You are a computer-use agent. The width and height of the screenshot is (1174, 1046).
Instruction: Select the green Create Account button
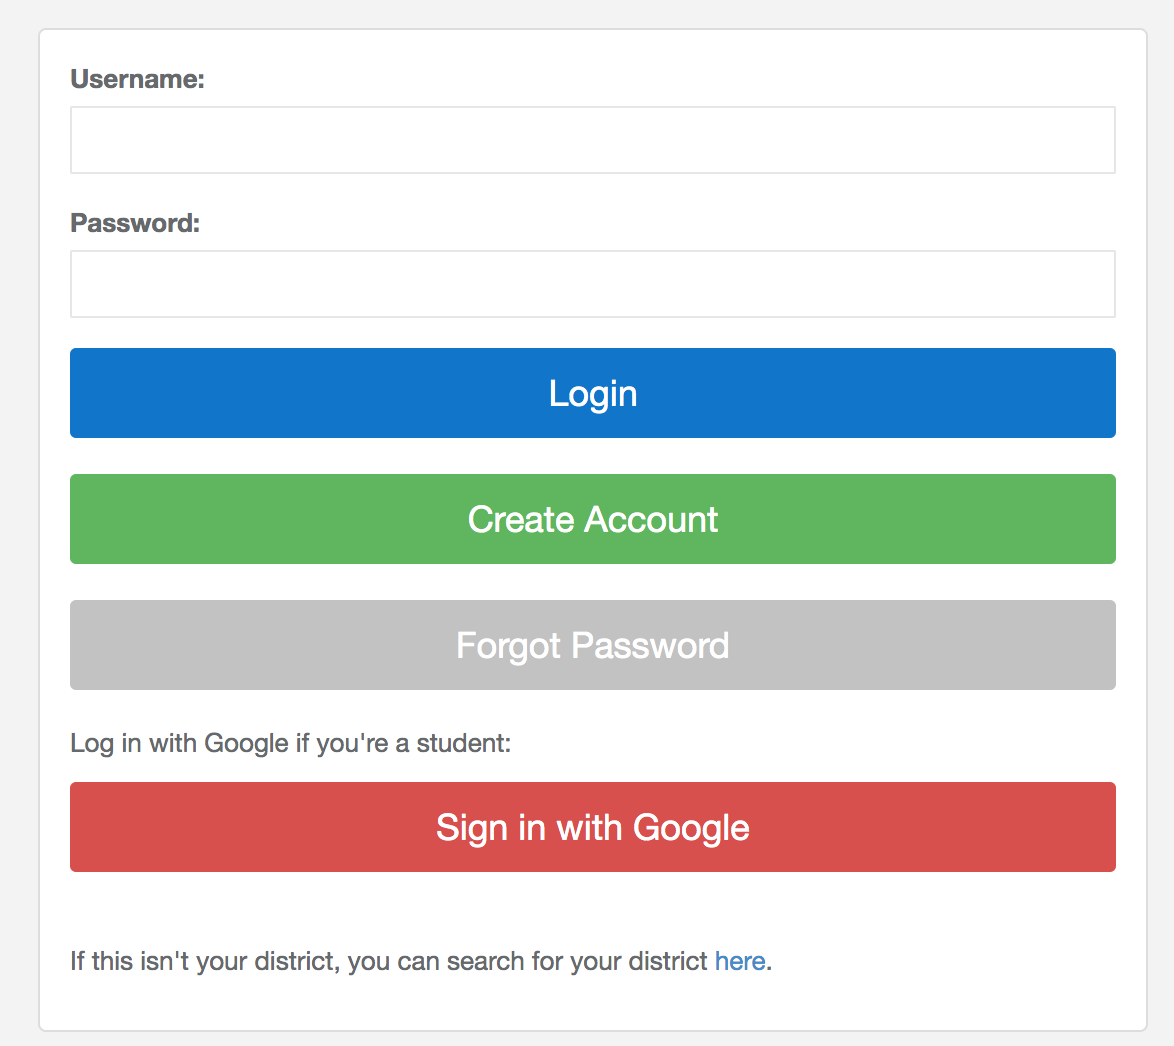592,519
